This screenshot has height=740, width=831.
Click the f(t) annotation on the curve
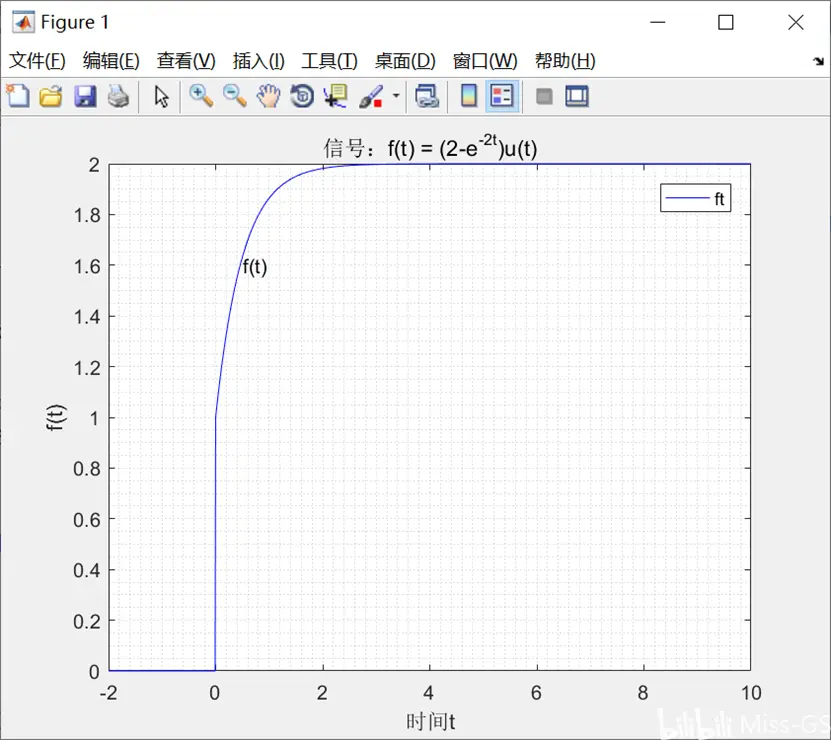click(255, 267)
